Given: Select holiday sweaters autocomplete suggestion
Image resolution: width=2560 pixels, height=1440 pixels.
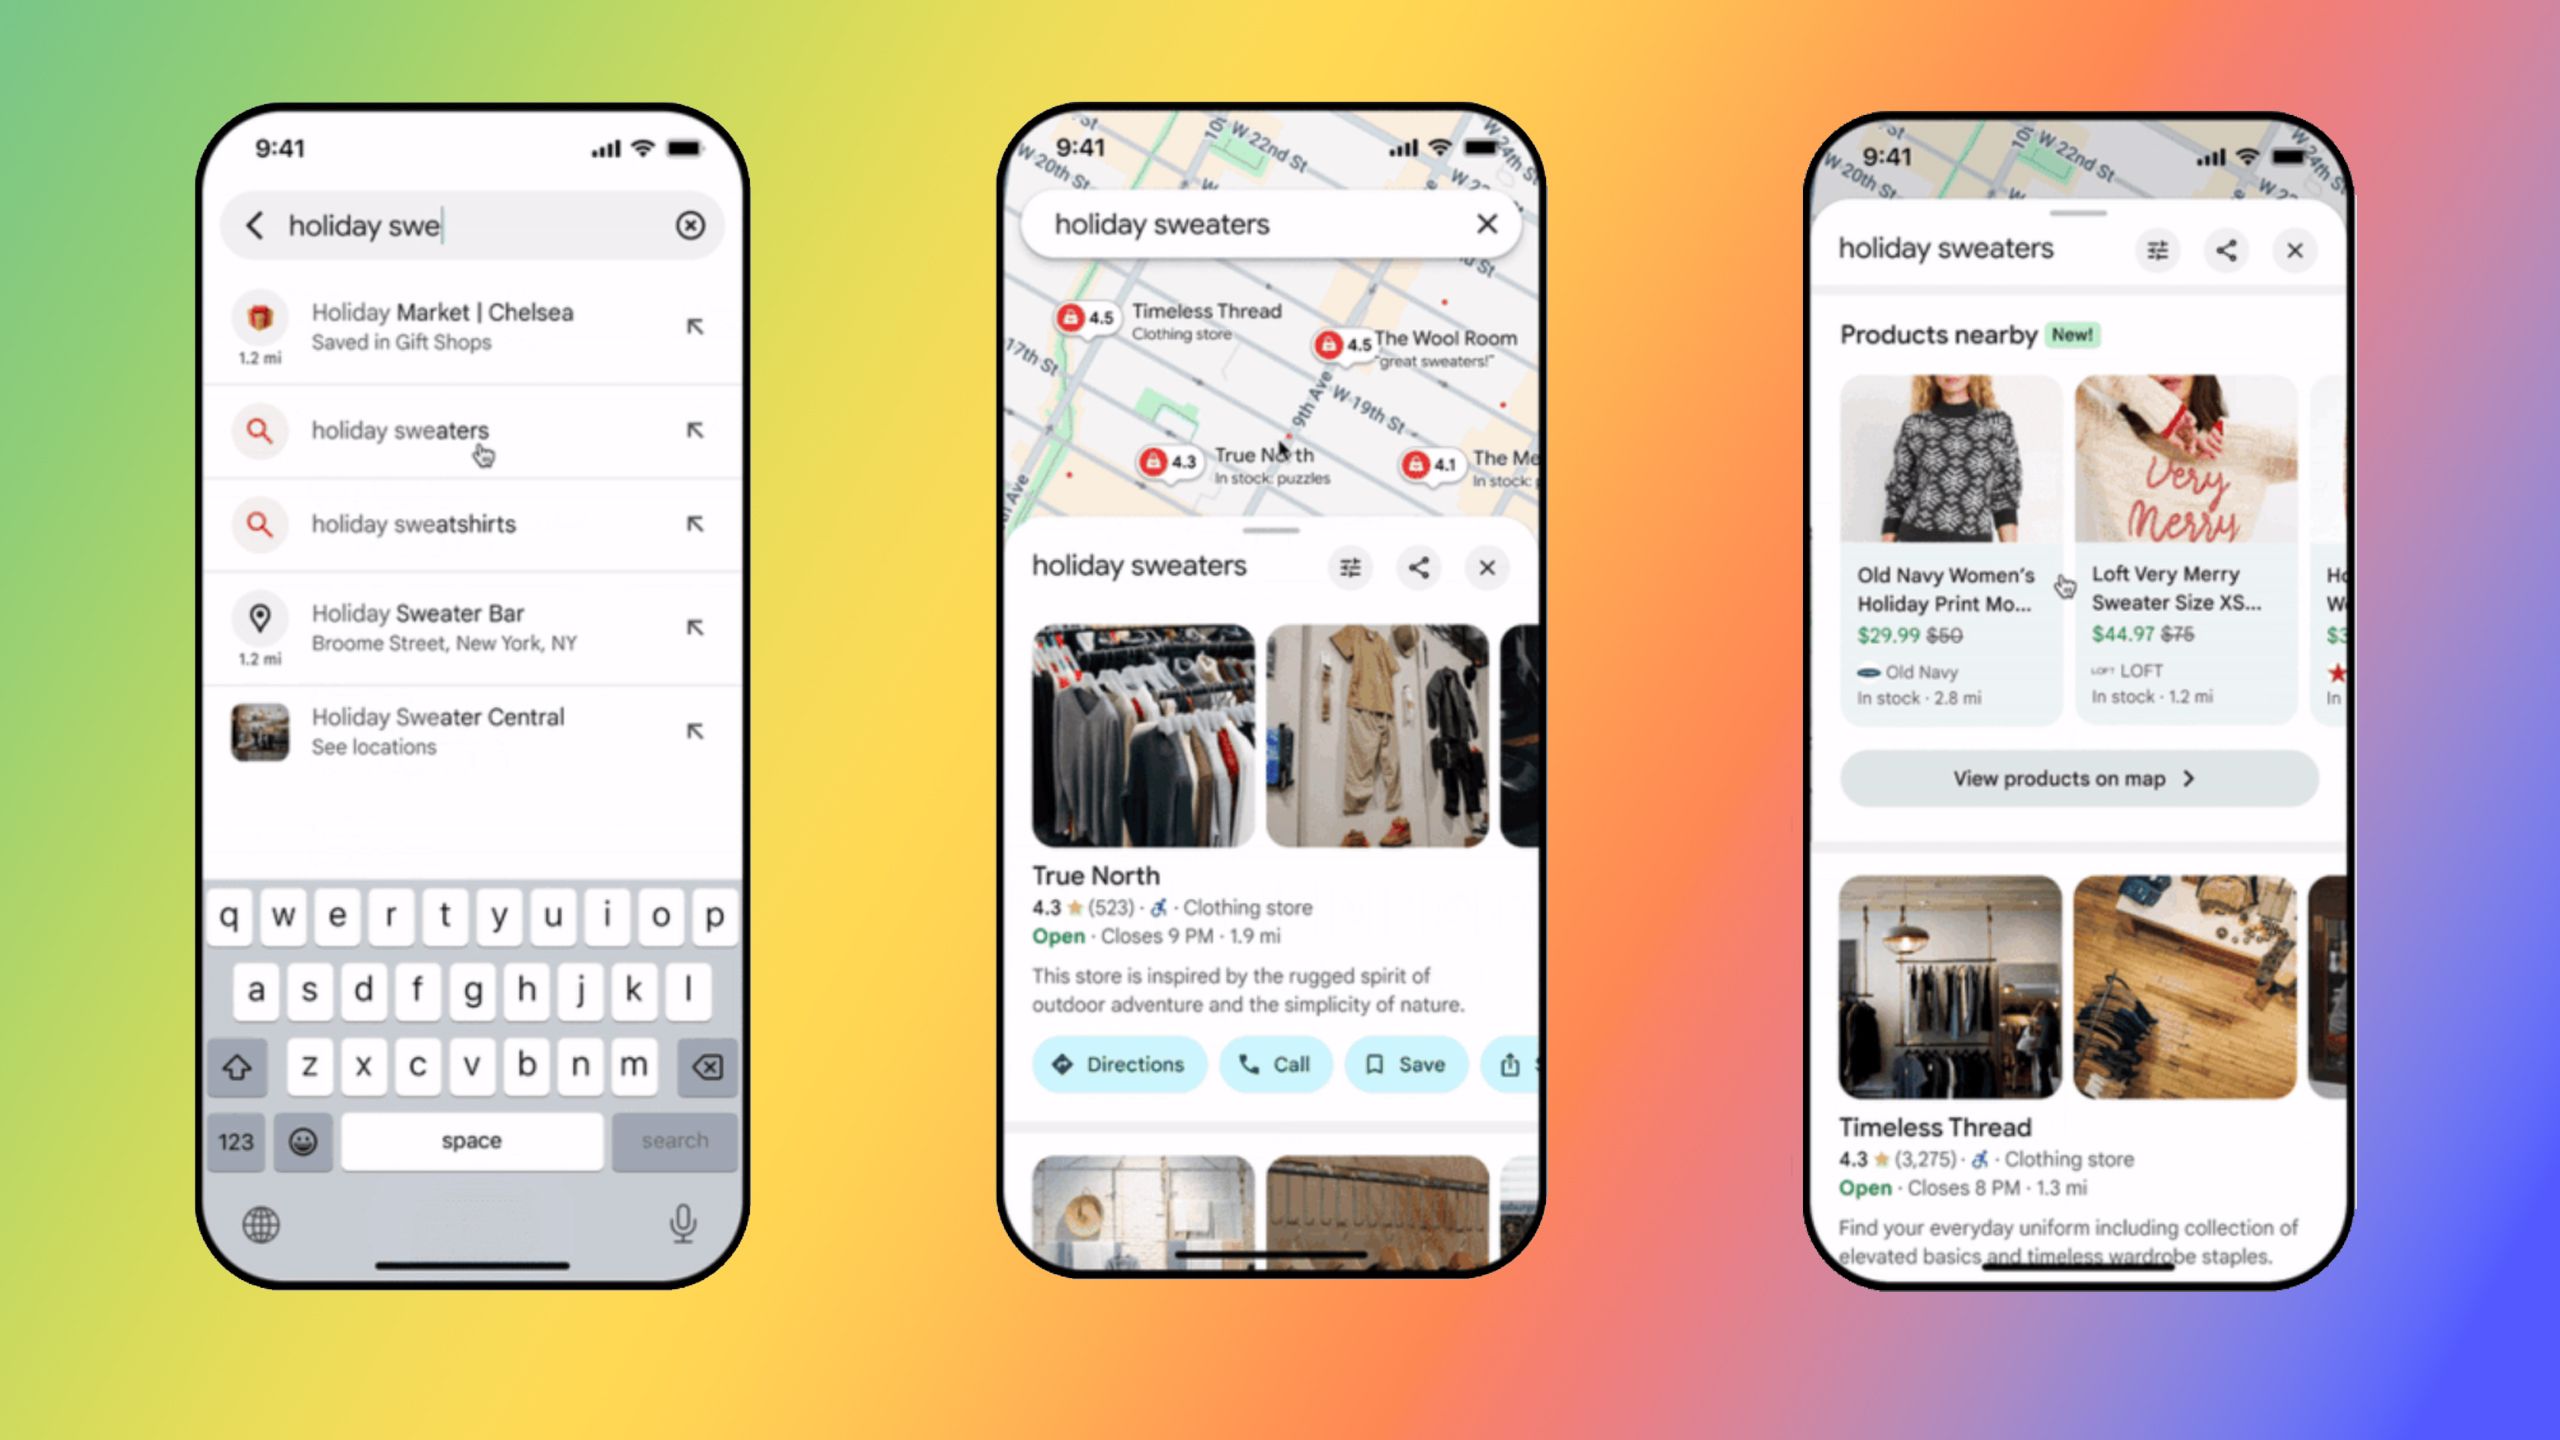Looking at the screenshot, I should [x=401, y=429].
